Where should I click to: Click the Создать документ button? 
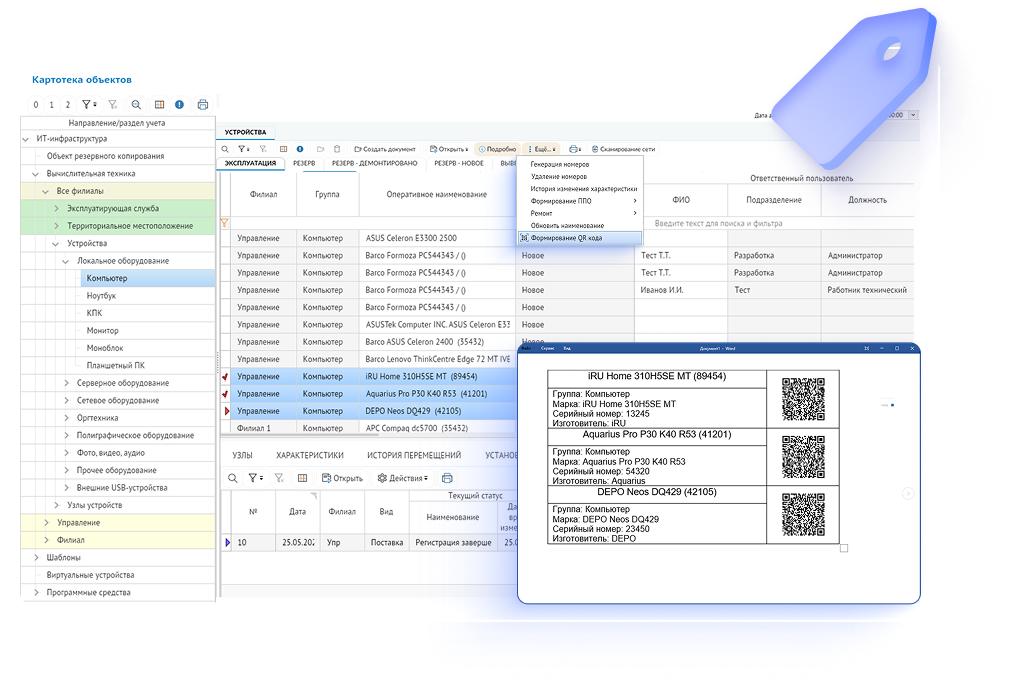385,149
